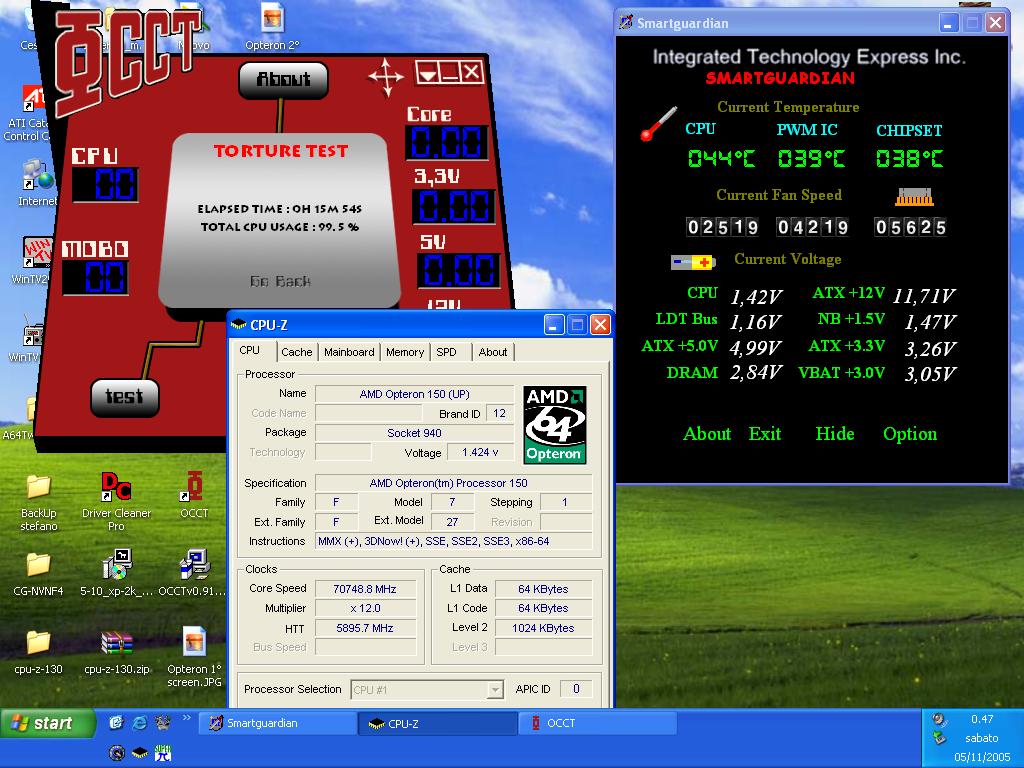
Task: Select the cpu-z-130.zip archive icon
Action: click(x=117, y=652)
